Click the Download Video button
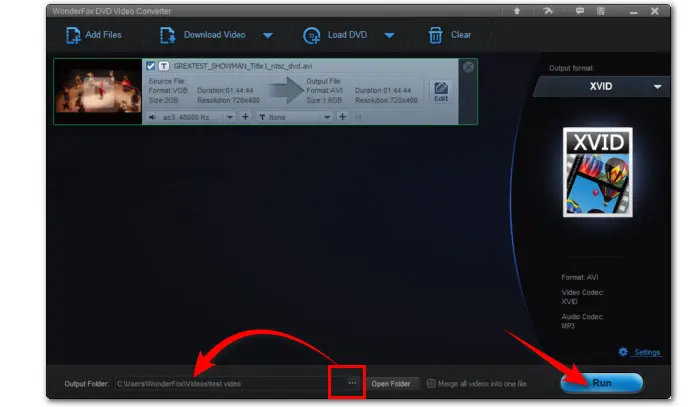700x407 pixels. 203,35
